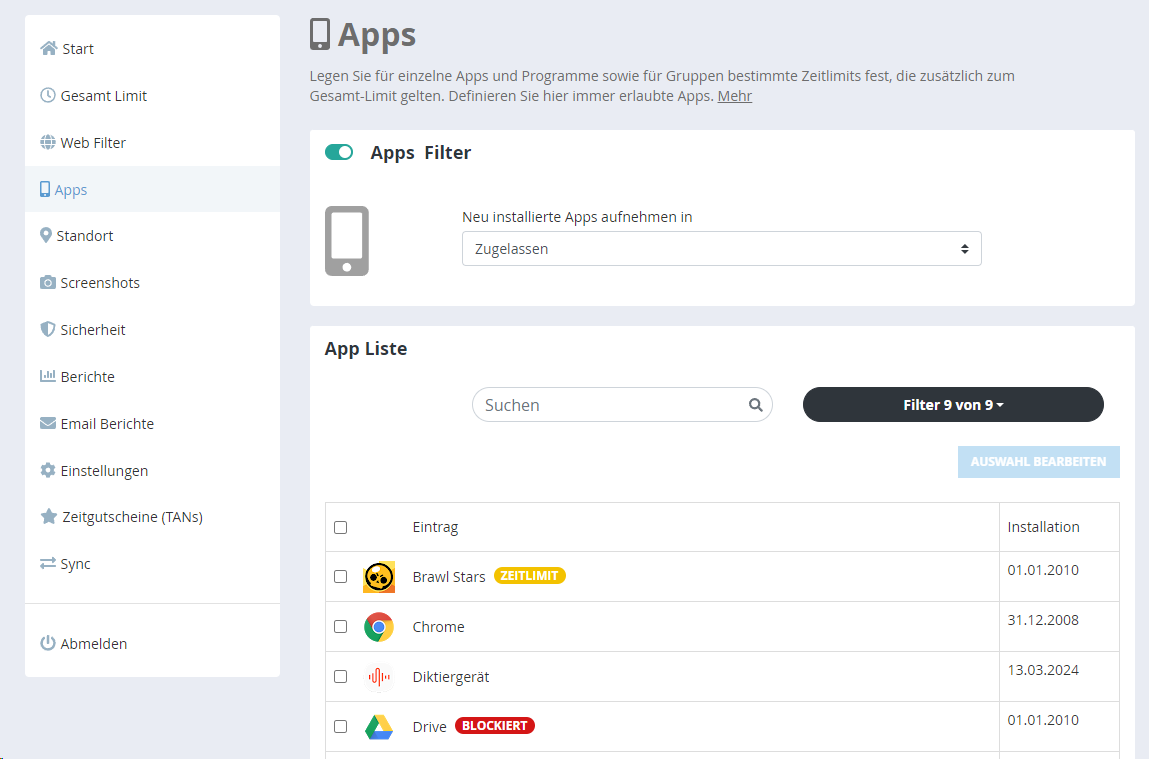Click the App Liste heading
This screenshot has height=759, width=1149.
pyautogui.click(x=366, y=349)
